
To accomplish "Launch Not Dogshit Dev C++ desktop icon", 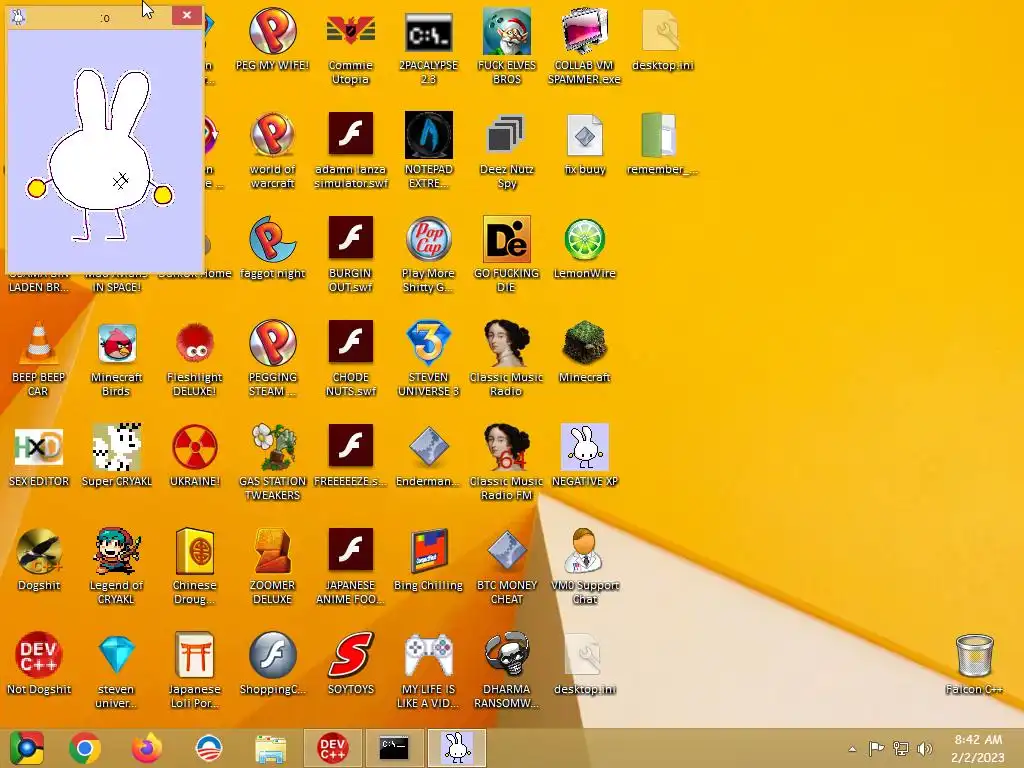I will [39, 654].
